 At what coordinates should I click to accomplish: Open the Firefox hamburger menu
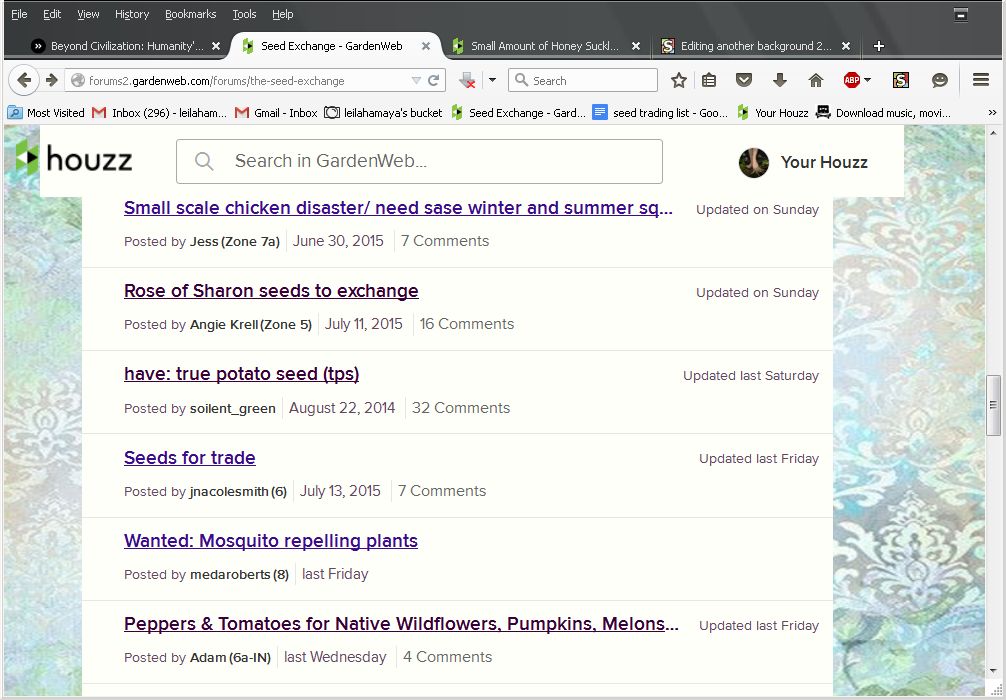pyautogui.click(x=981, y=80)
